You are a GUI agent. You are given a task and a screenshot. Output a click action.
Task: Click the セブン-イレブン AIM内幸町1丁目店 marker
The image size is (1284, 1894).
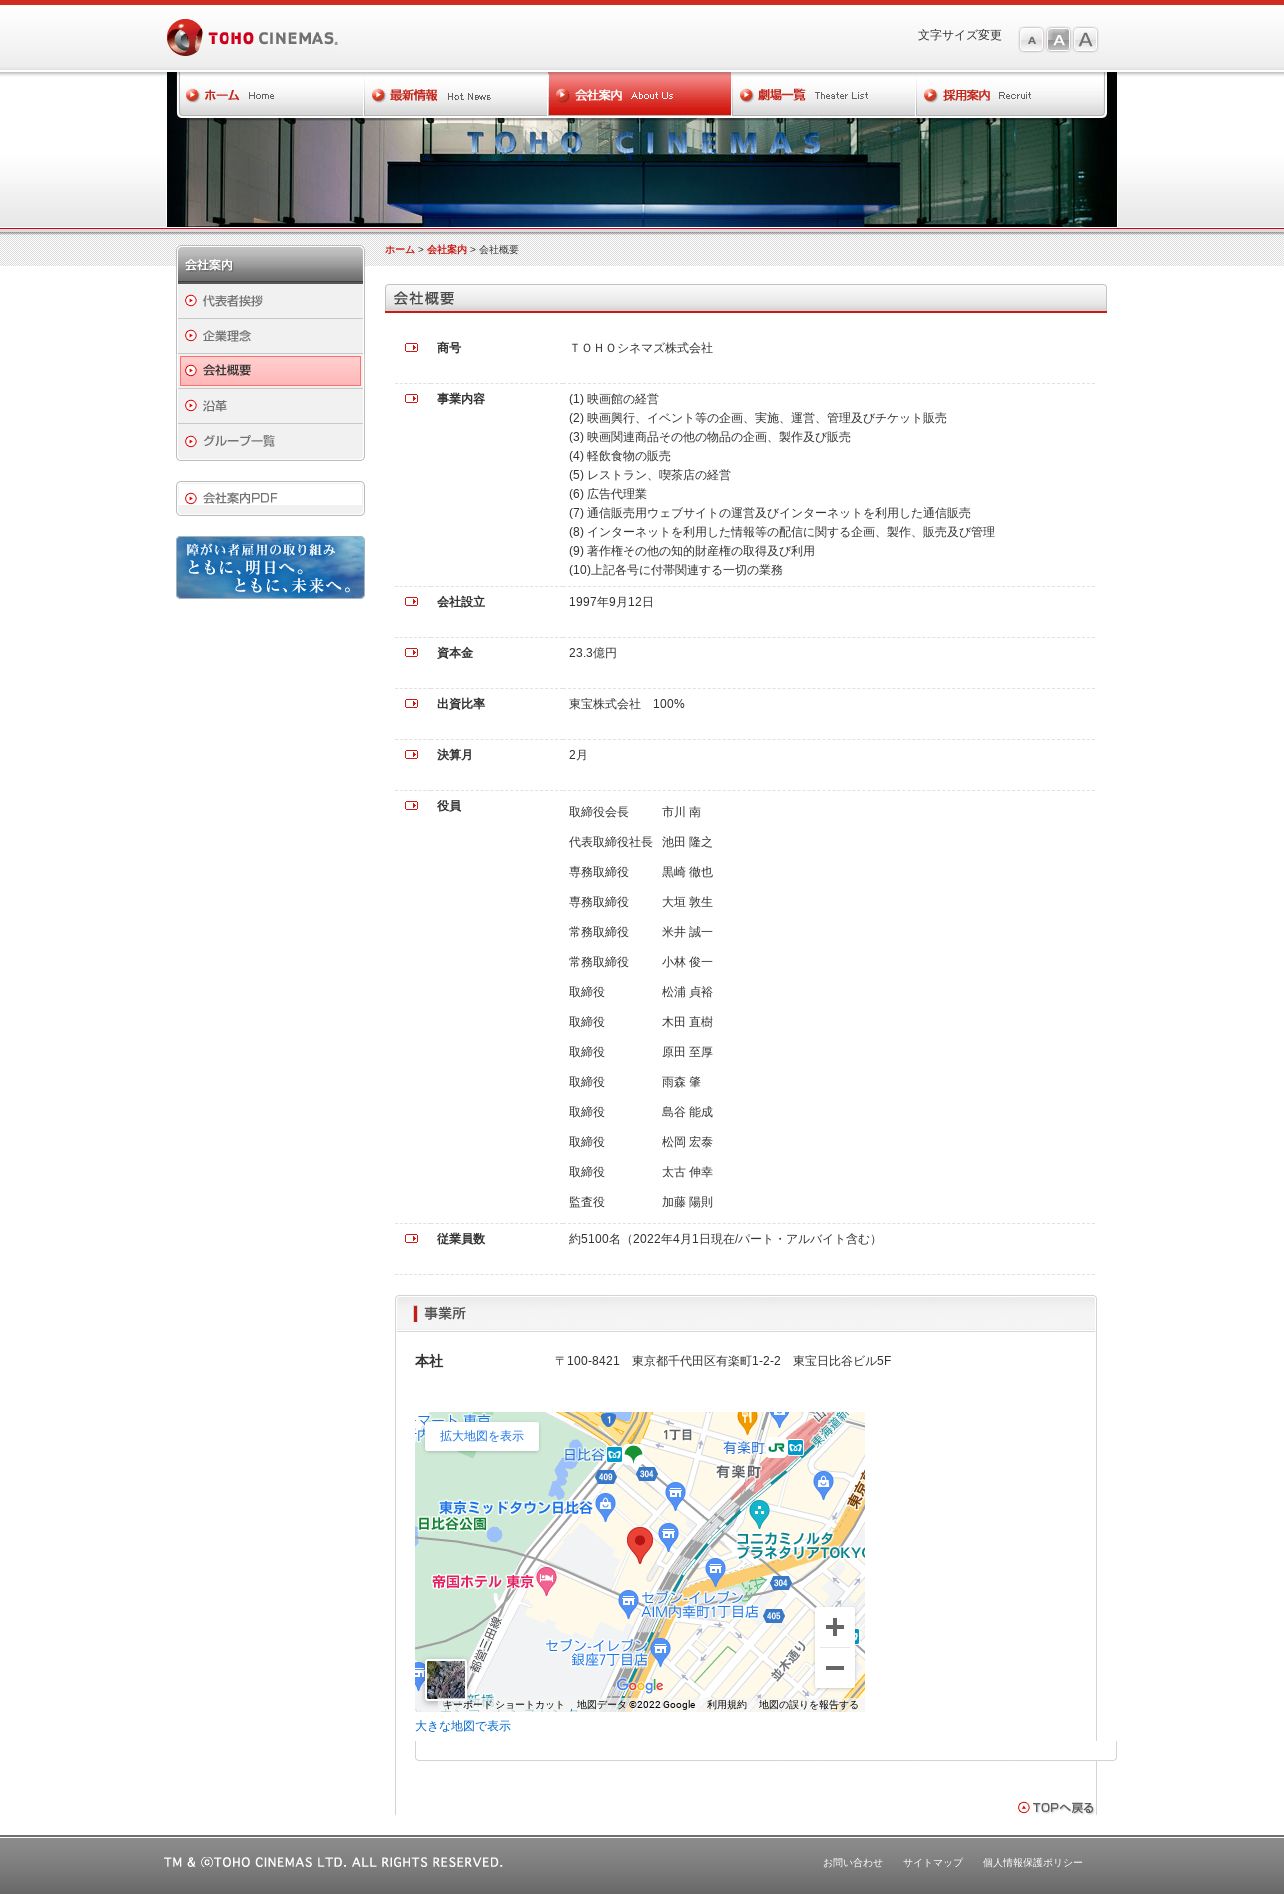coord(628,1603)
